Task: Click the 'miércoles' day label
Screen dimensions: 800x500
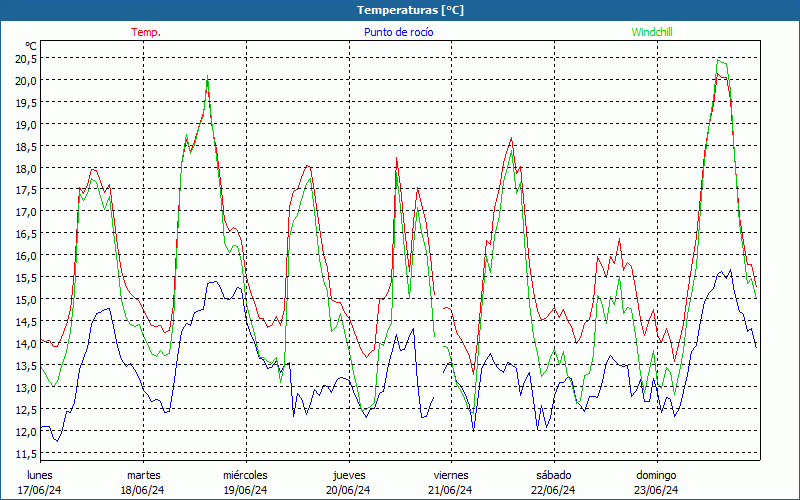Action: click(x=245, y=475)
